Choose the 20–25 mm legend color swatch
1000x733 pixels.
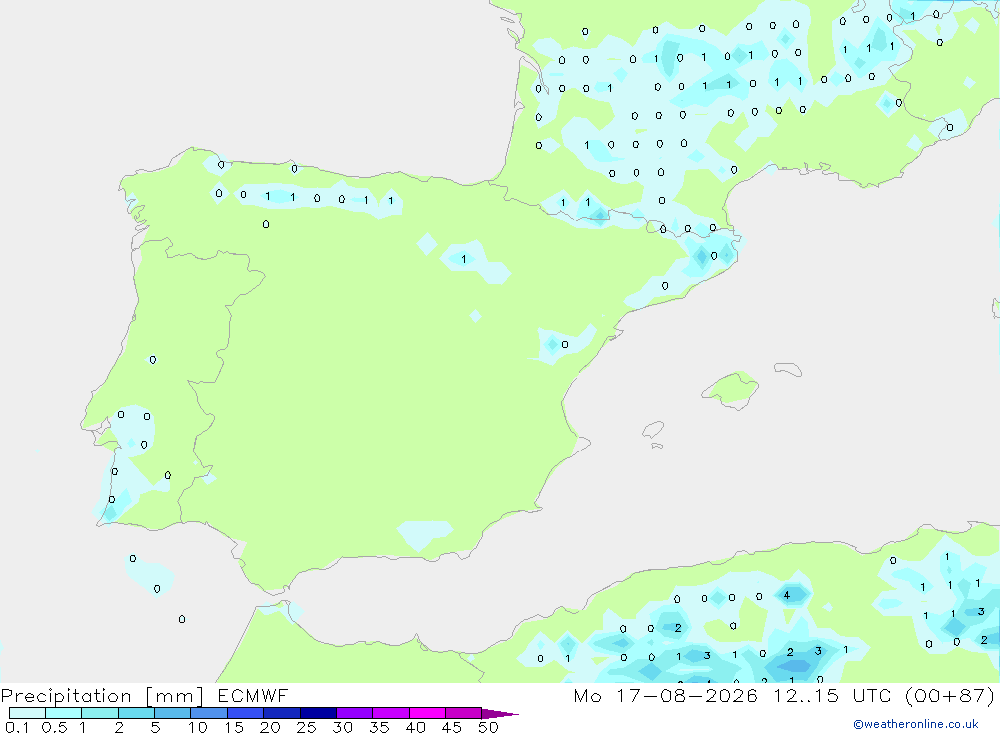(282, 713)
